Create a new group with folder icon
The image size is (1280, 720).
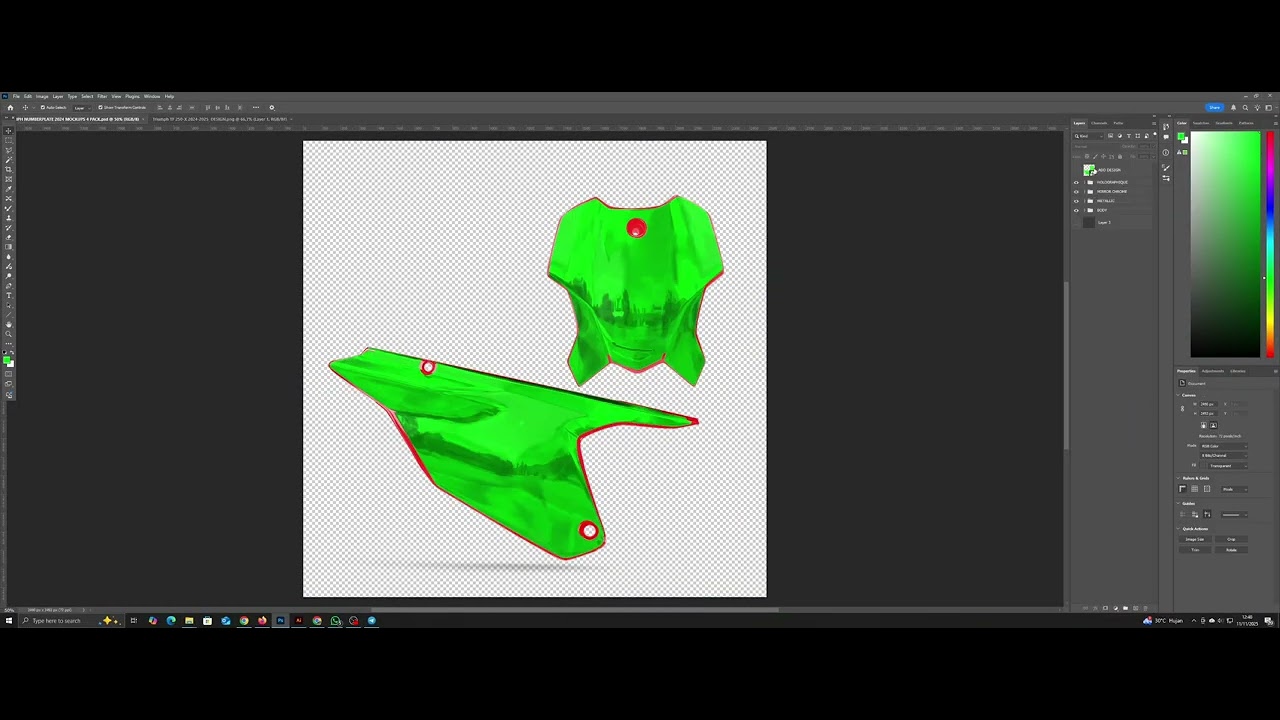click(1125, 608)
